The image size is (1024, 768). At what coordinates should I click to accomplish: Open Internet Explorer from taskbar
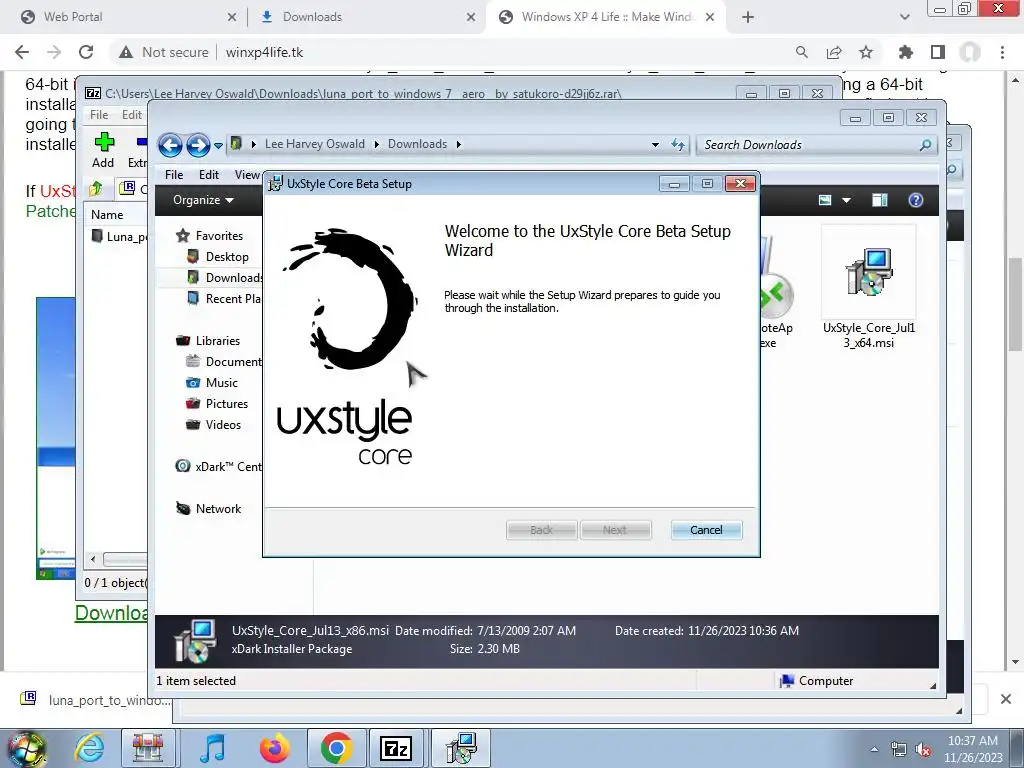[89, 748]
